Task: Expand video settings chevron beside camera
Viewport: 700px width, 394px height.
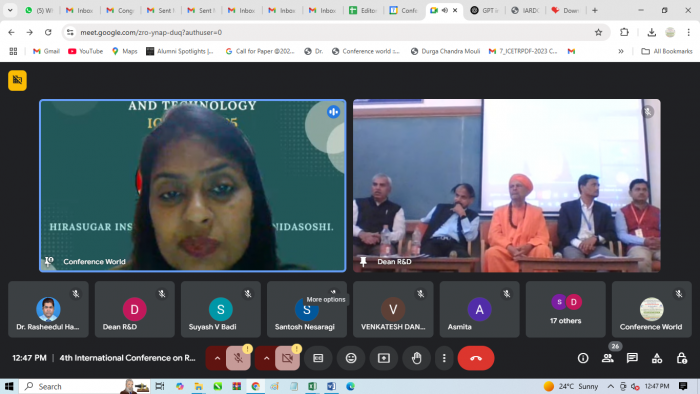Action: 266,358
